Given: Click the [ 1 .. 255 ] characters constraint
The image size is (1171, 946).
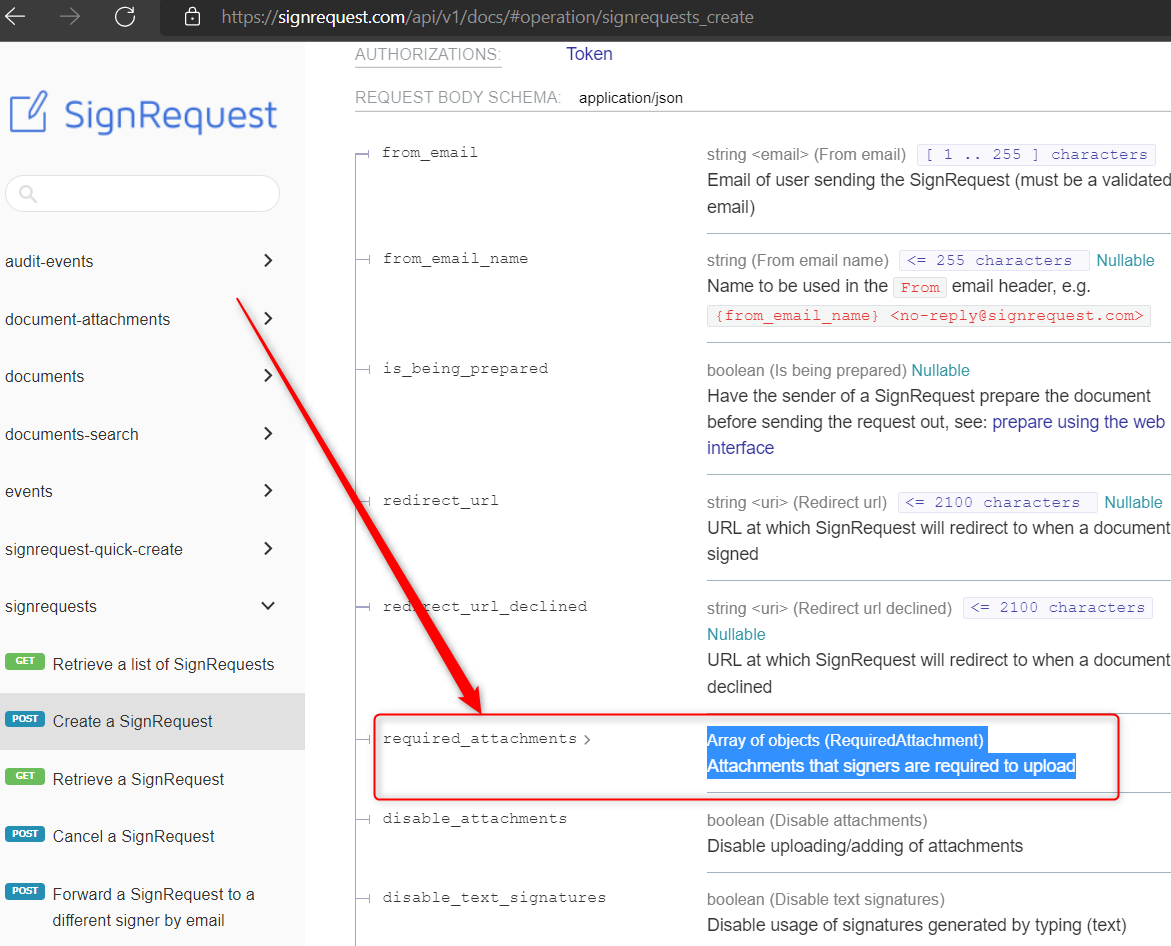Looking at the screenshot, I should 1036,155.
